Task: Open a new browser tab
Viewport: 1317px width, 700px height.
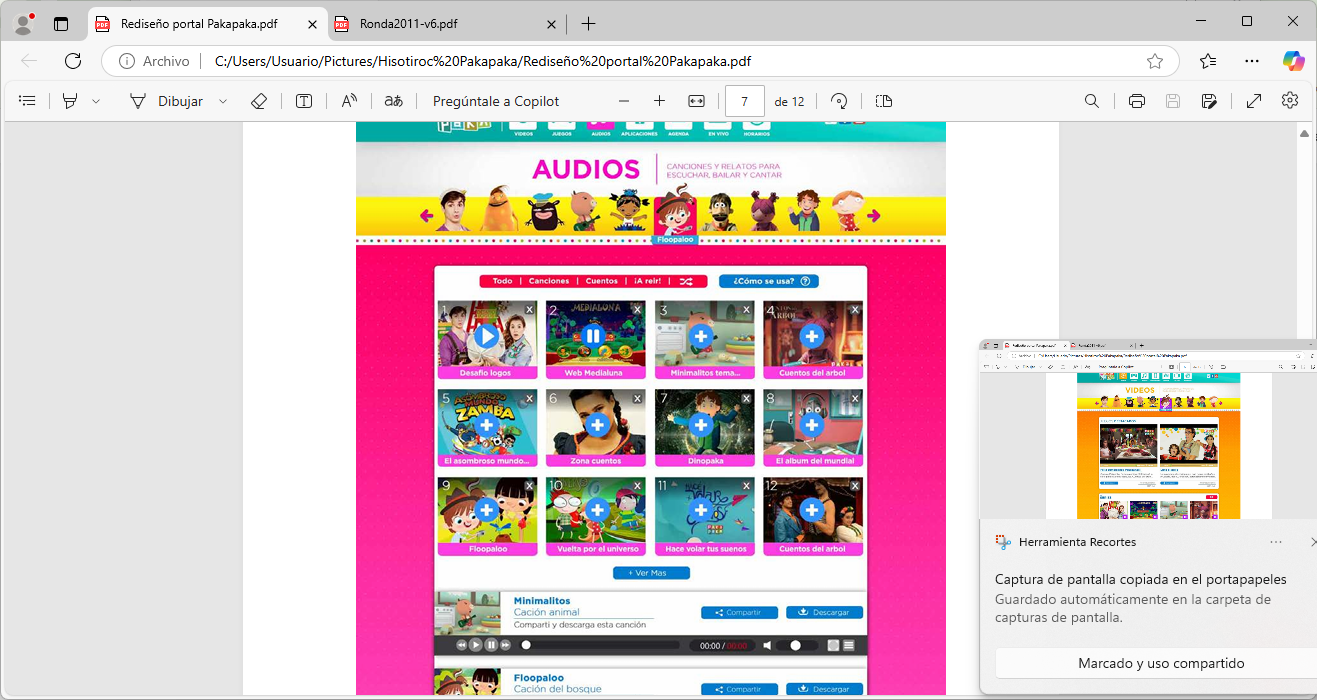Action: click(589, 24)
